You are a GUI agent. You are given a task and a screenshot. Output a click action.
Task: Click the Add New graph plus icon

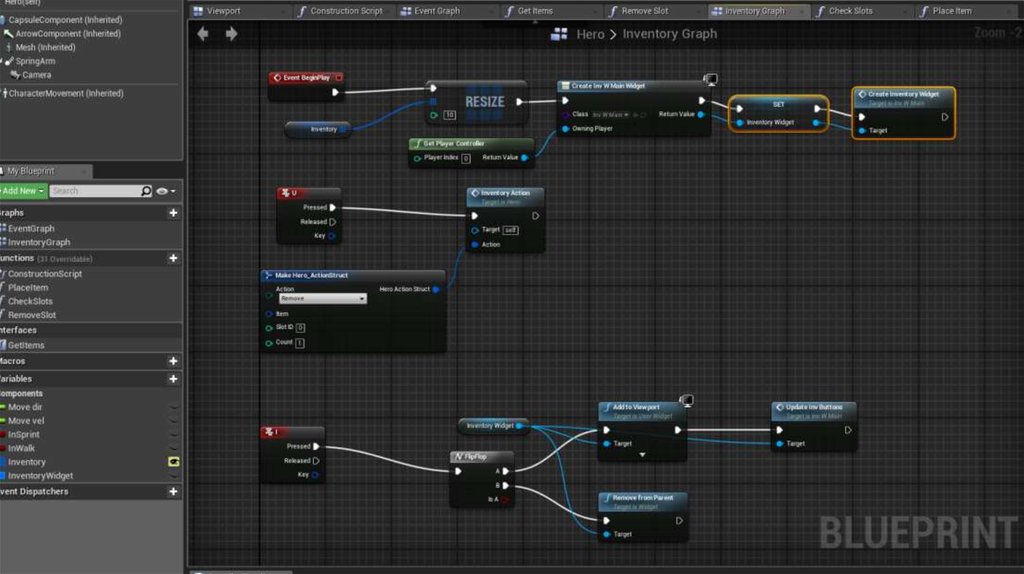[173, 213]
